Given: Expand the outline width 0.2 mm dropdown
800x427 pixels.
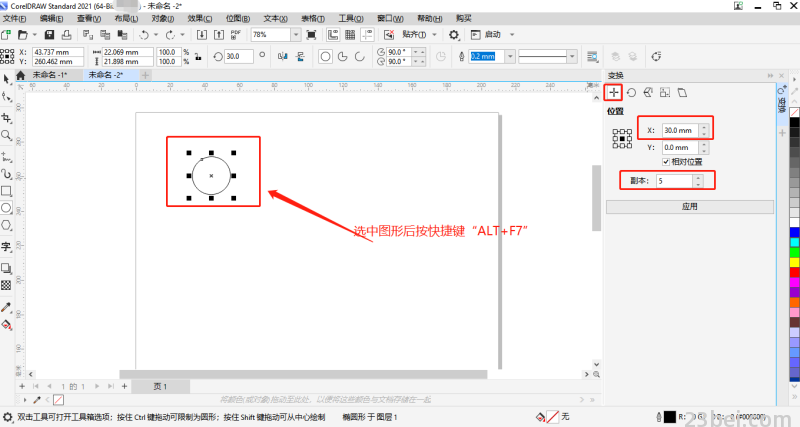Looking at the screenshot, I should (510, 56).
